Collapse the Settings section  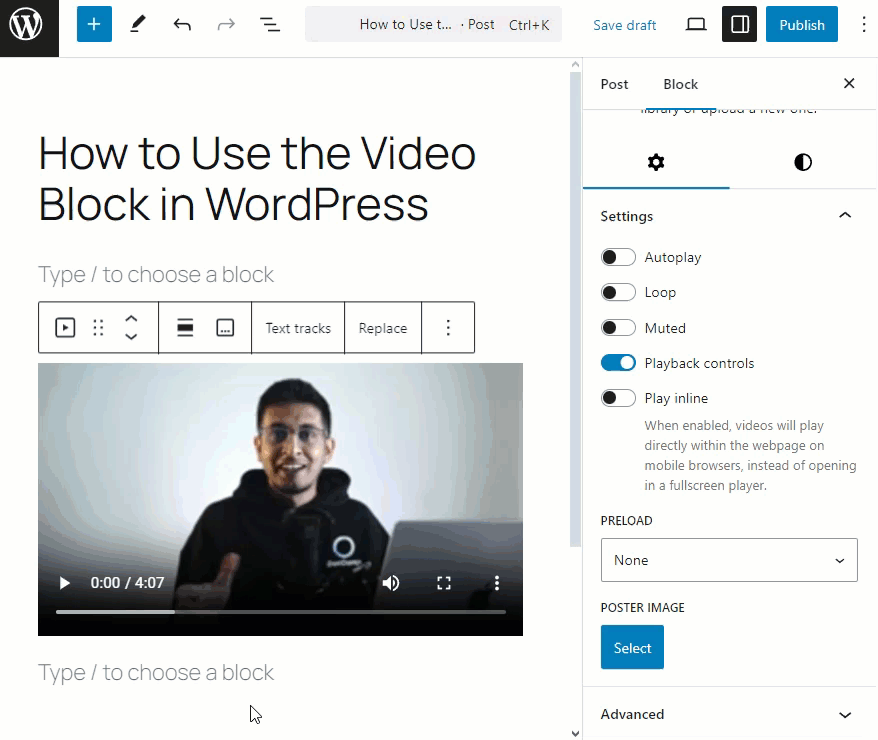click(x=729, y=216)
